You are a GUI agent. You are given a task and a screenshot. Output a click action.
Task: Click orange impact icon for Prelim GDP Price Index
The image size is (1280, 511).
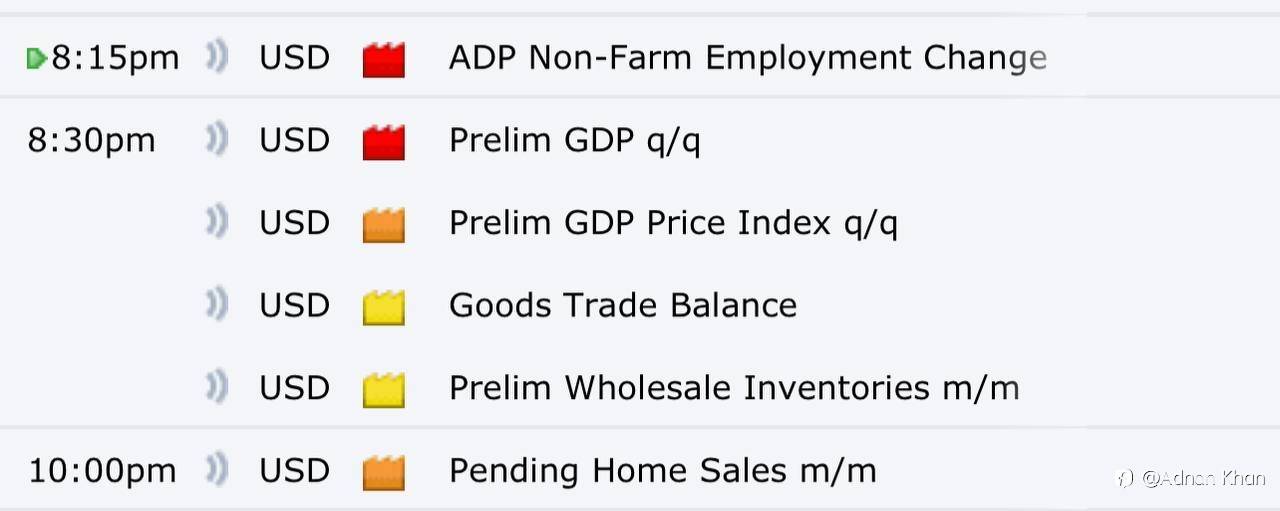(x=384, y=224)
